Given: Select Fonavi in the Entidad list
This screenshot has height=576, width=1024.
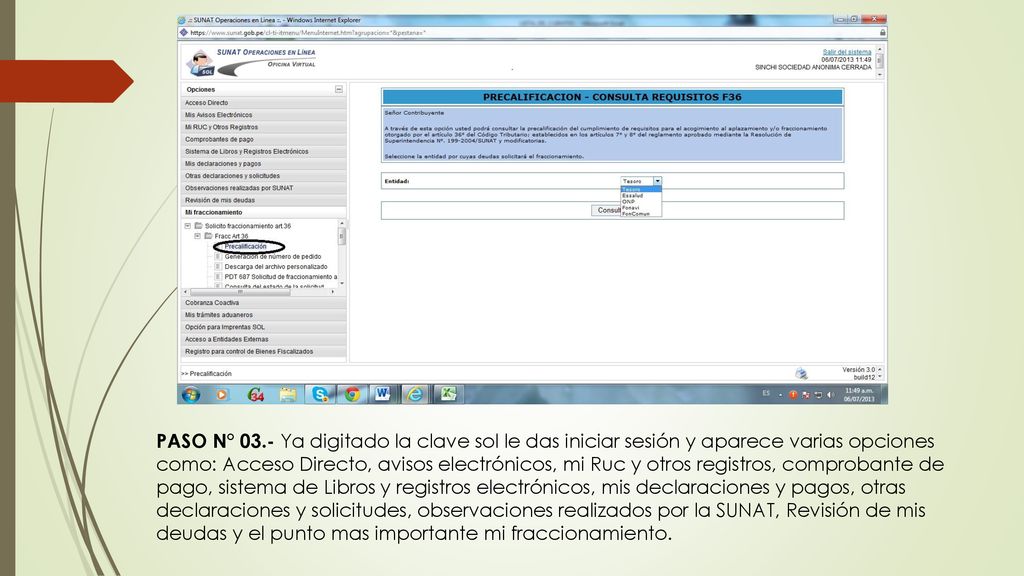Looking at the screenshot, I should pyautogui.click(x=641, y=208).
